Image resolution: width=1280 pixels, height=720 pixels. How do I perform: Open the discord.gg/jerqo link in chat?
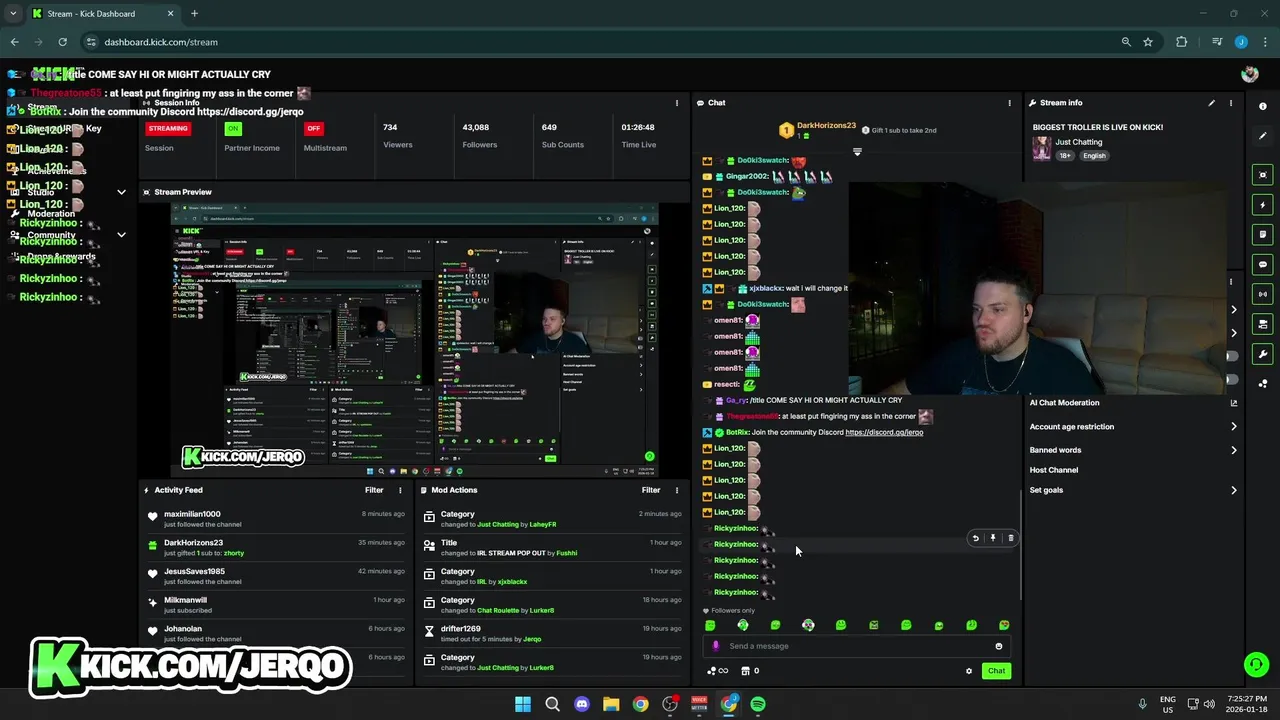click(884, 432)
